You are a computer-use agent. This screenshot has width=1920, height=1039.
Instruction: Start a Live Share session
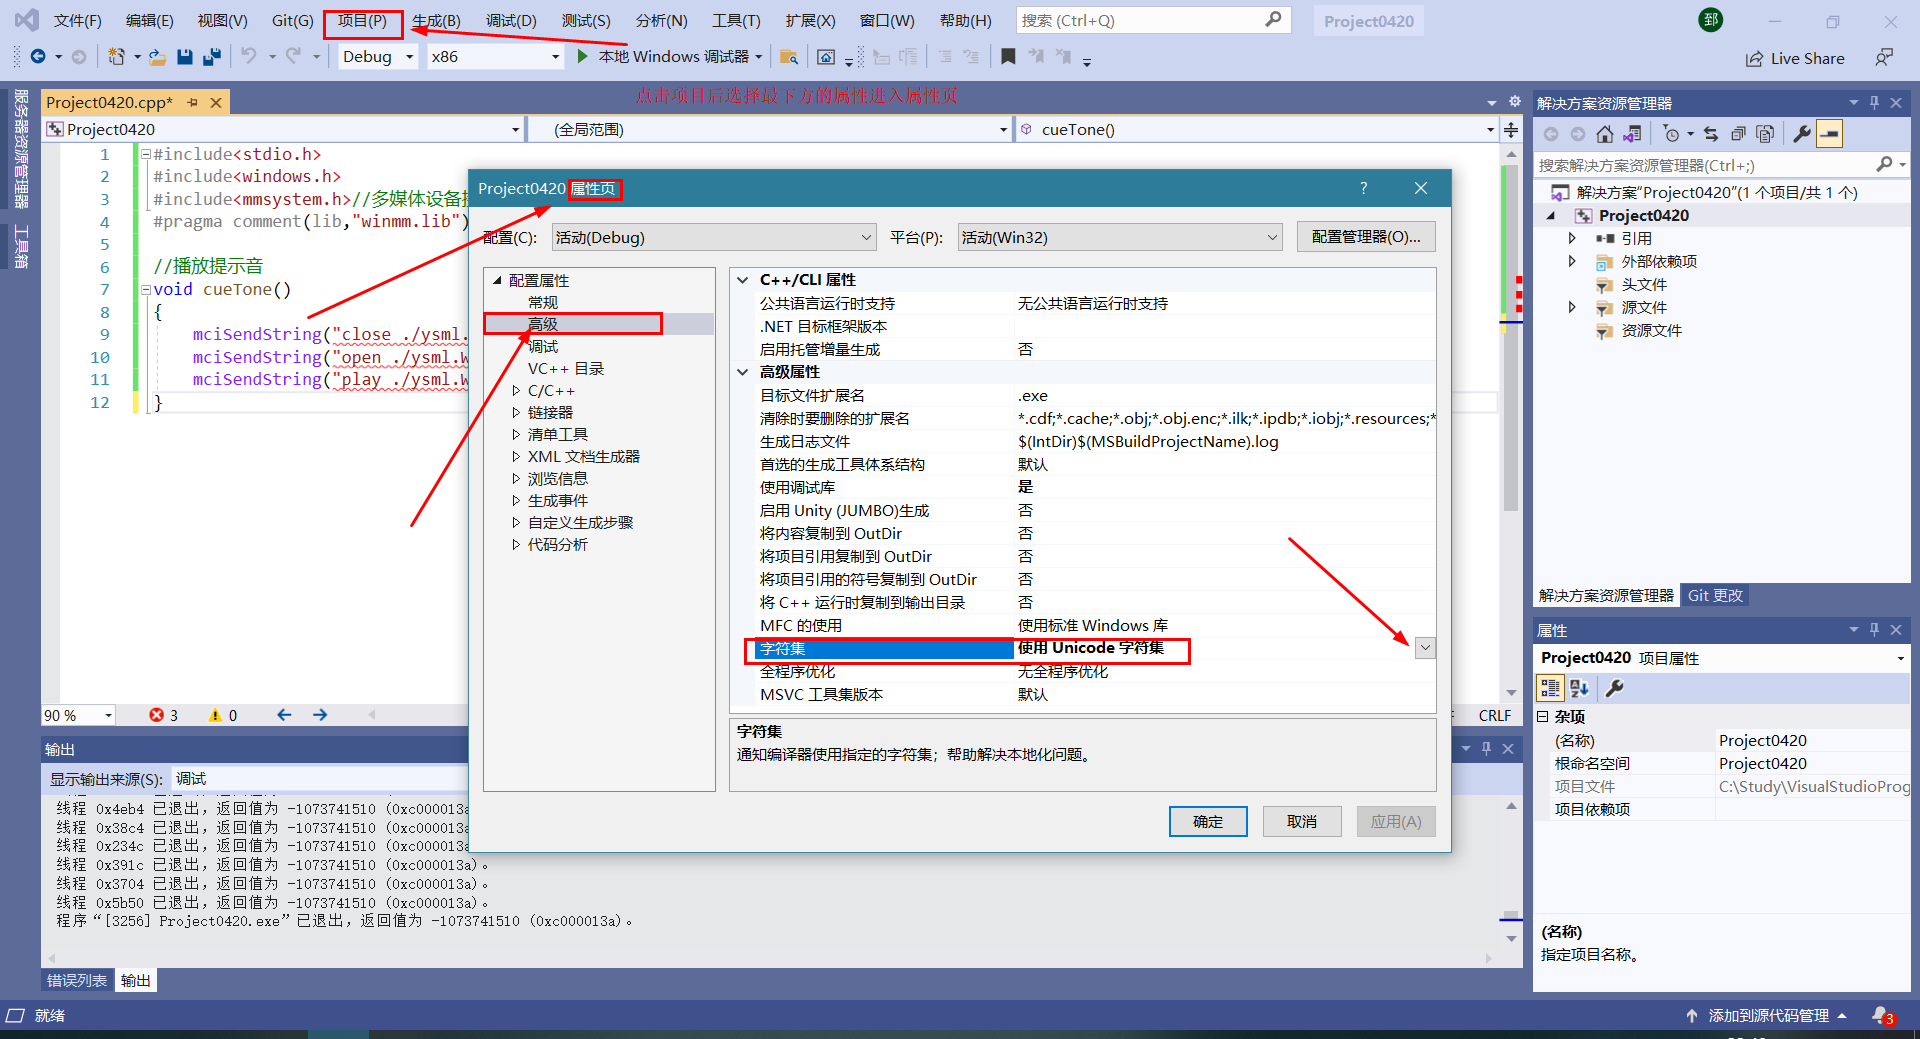1795,58
